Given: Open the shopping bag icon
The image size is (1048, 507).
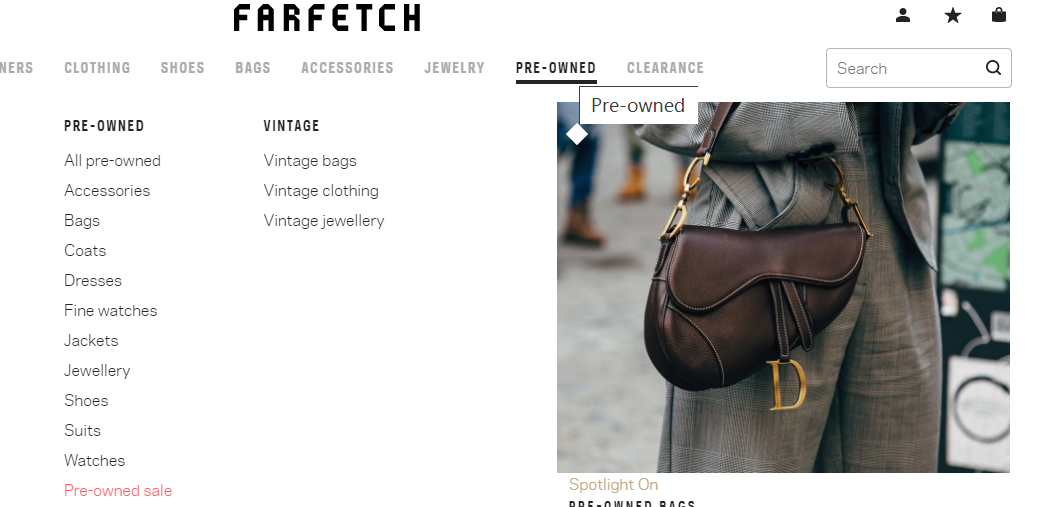Looking at the screenshot, I should [x=999, y=15].
